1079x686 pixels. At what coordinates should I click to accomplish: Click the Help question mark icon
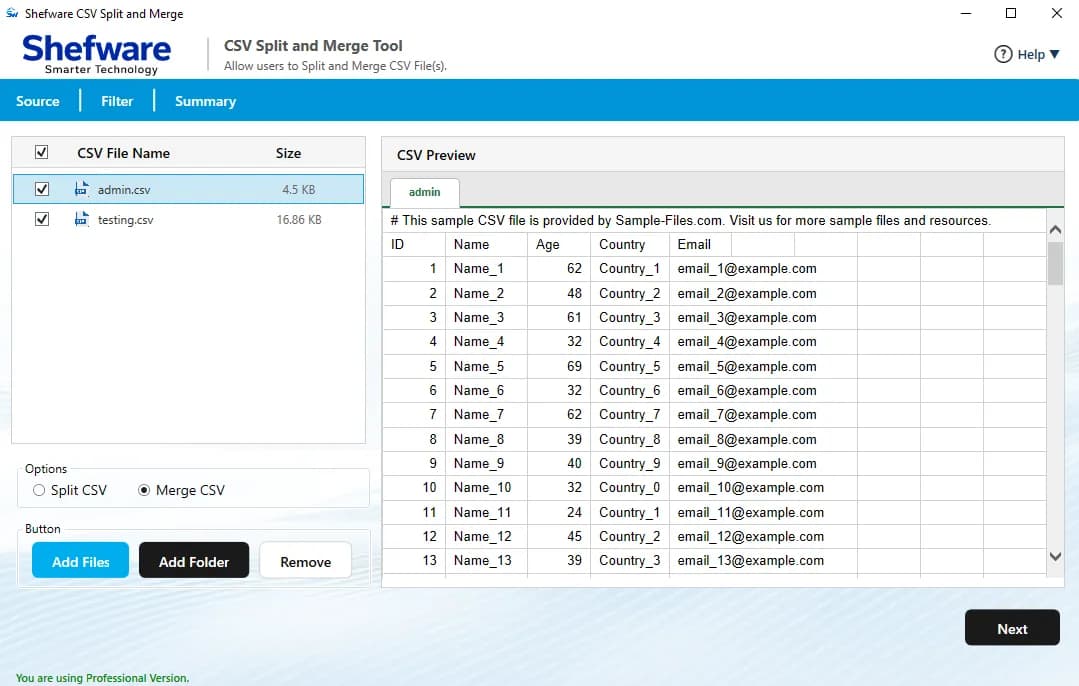(x=1003, y=54)
